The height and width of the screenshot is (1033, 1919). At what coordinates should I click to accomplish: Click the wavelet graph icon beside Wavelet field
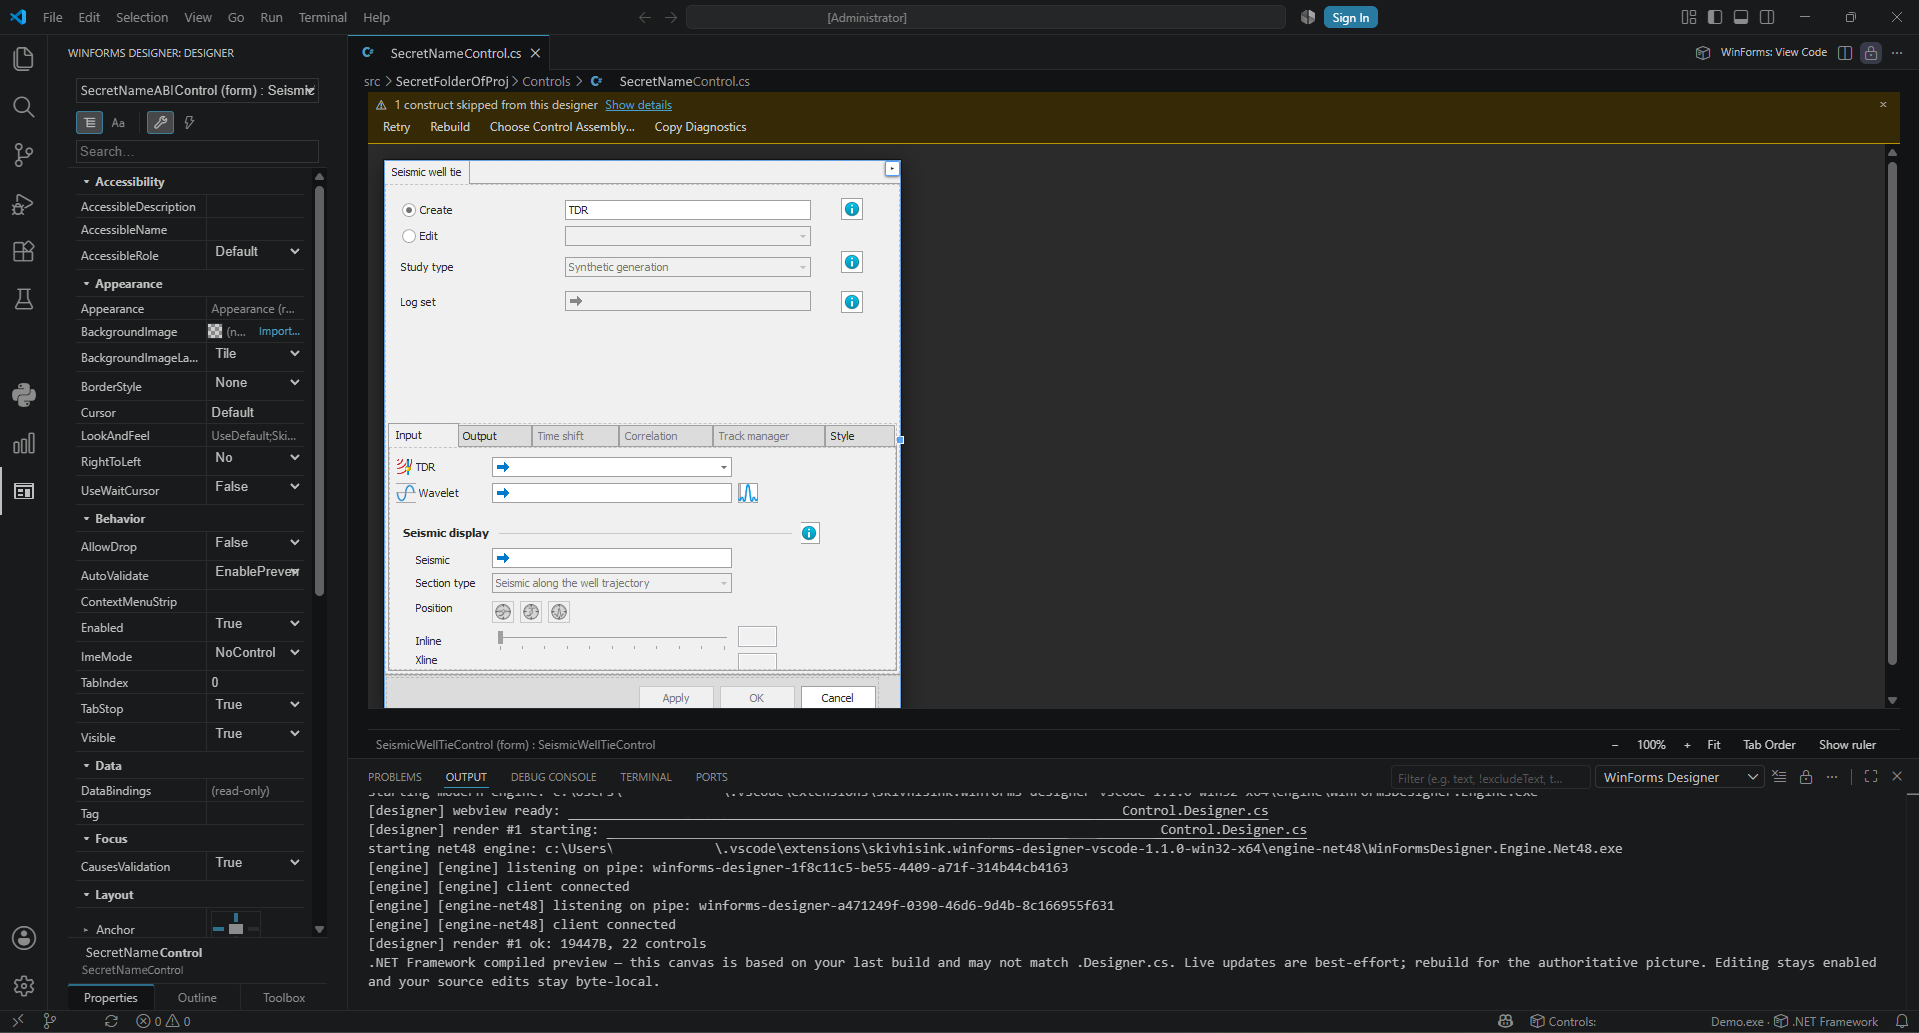748,493
